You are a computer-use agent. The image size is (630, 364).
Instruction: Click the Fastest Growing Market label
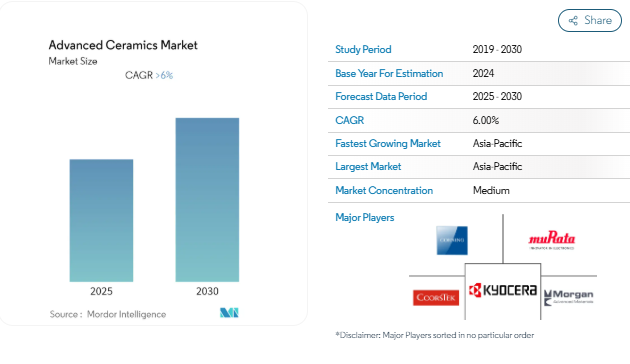(x=388, y=143)
